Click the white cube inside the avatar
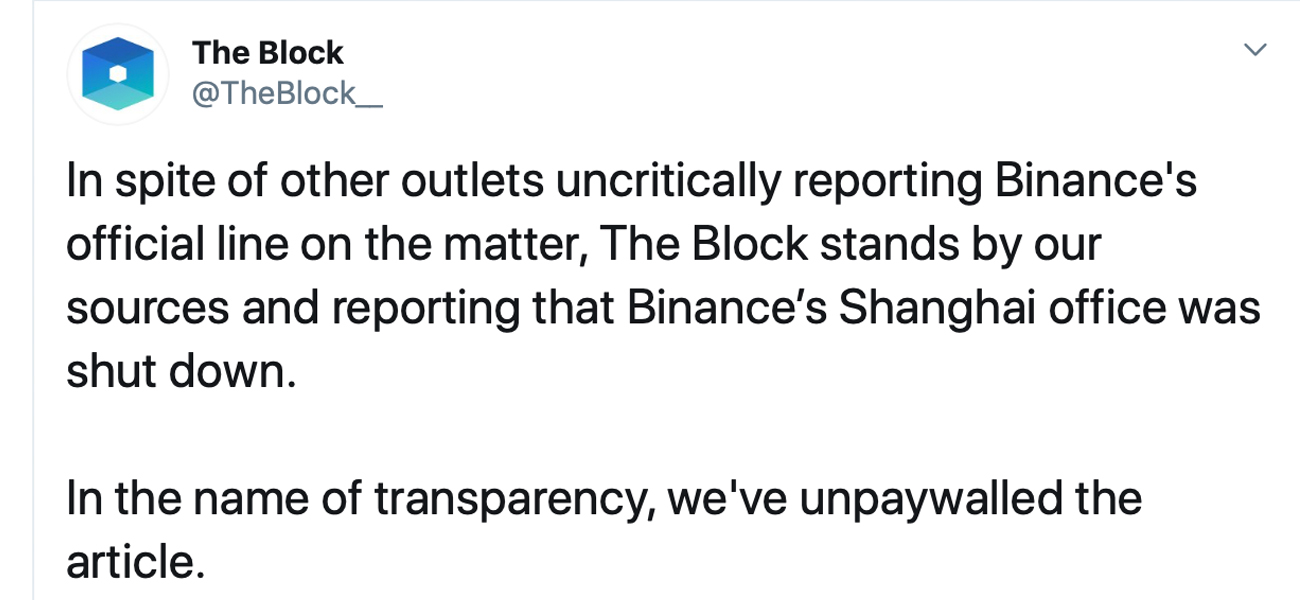The height and width of the screenshot is (600, 1300). tap(118, 73)
